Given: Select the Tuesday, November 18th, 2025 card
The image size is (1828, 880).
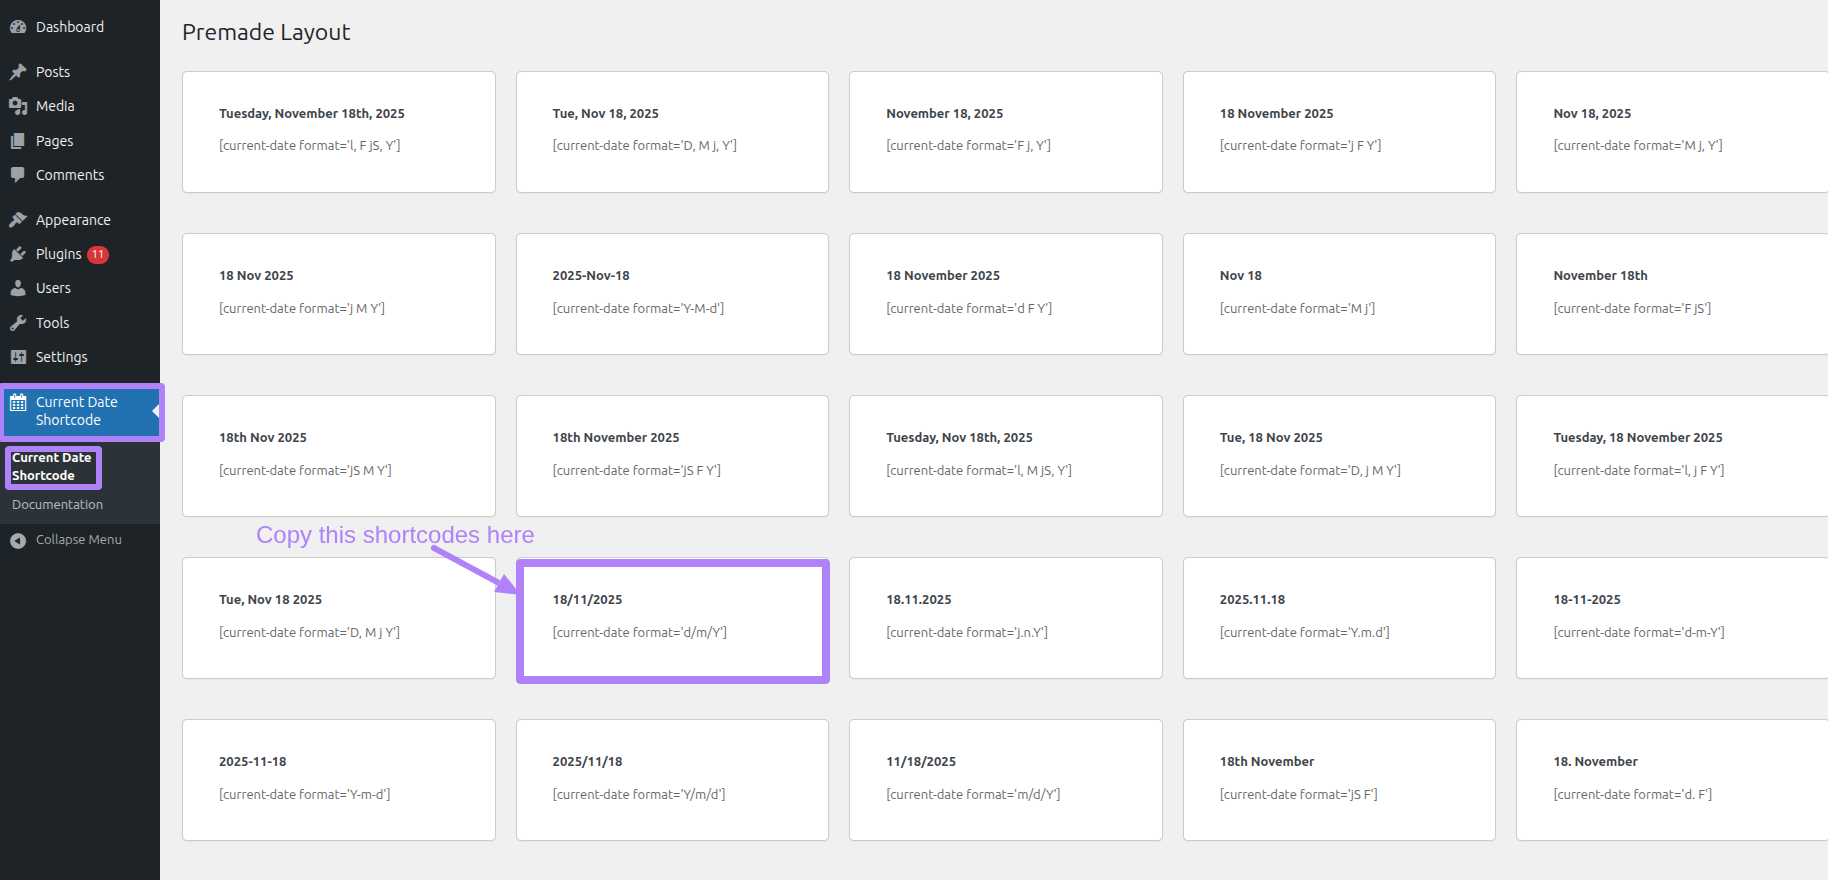Looking at the screenshot, I should tap(338, 132).
